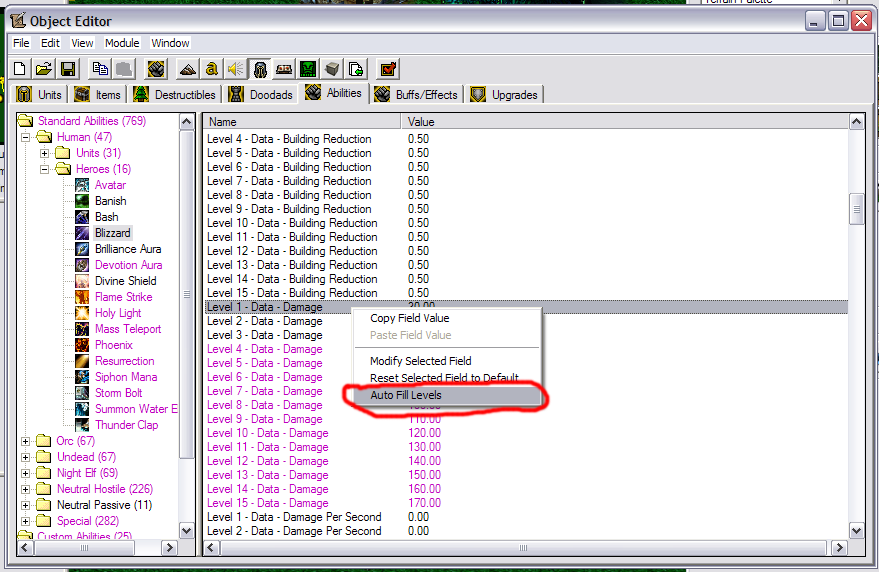
Task: Click the Resurrection ability icon
Action: click(x=82, y=361)
